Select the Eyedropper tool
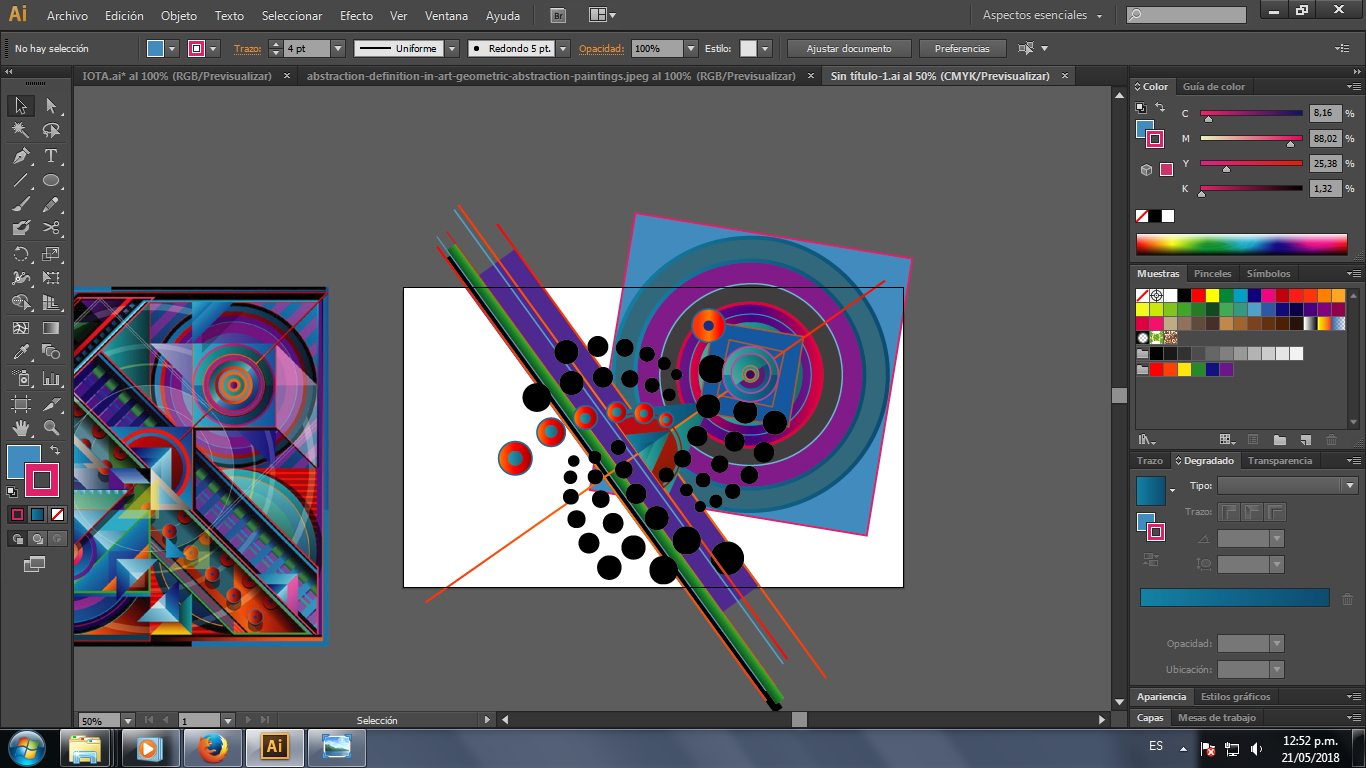Image resolution: width=1366 pixels, height=768 pixels. click(x=21, y=352)
